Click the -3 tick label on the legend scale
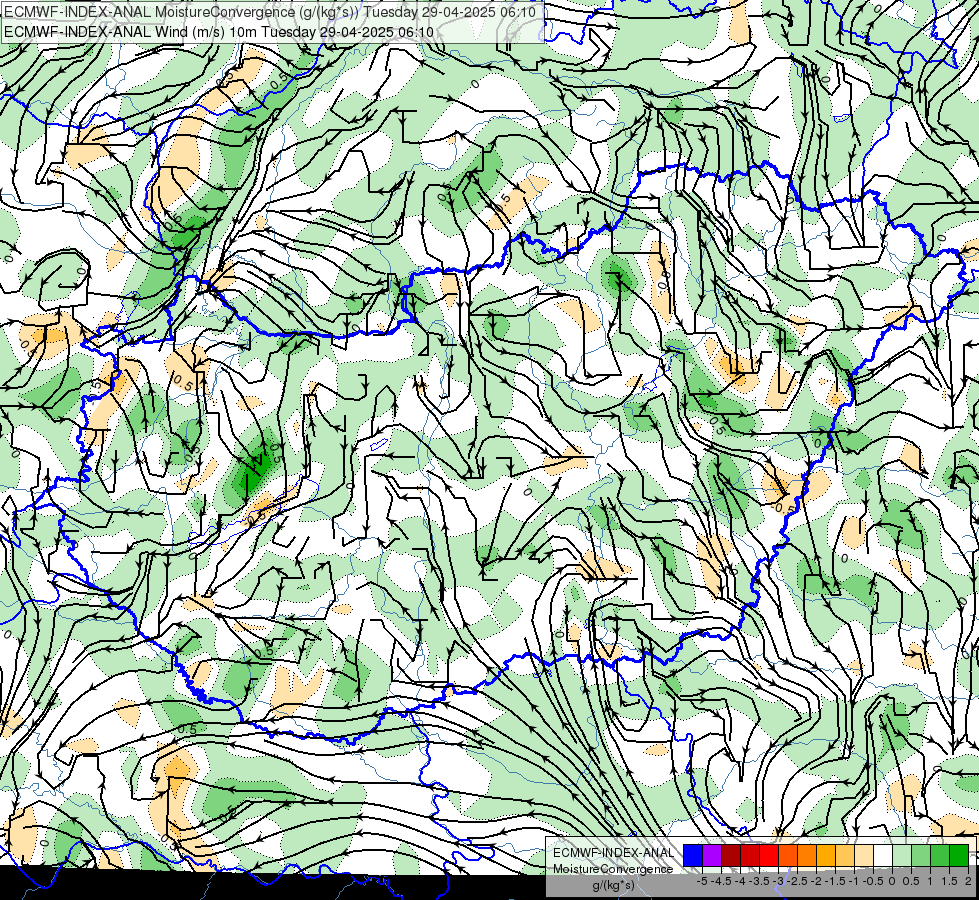This screenshot has width=979, height=900. 778,881
